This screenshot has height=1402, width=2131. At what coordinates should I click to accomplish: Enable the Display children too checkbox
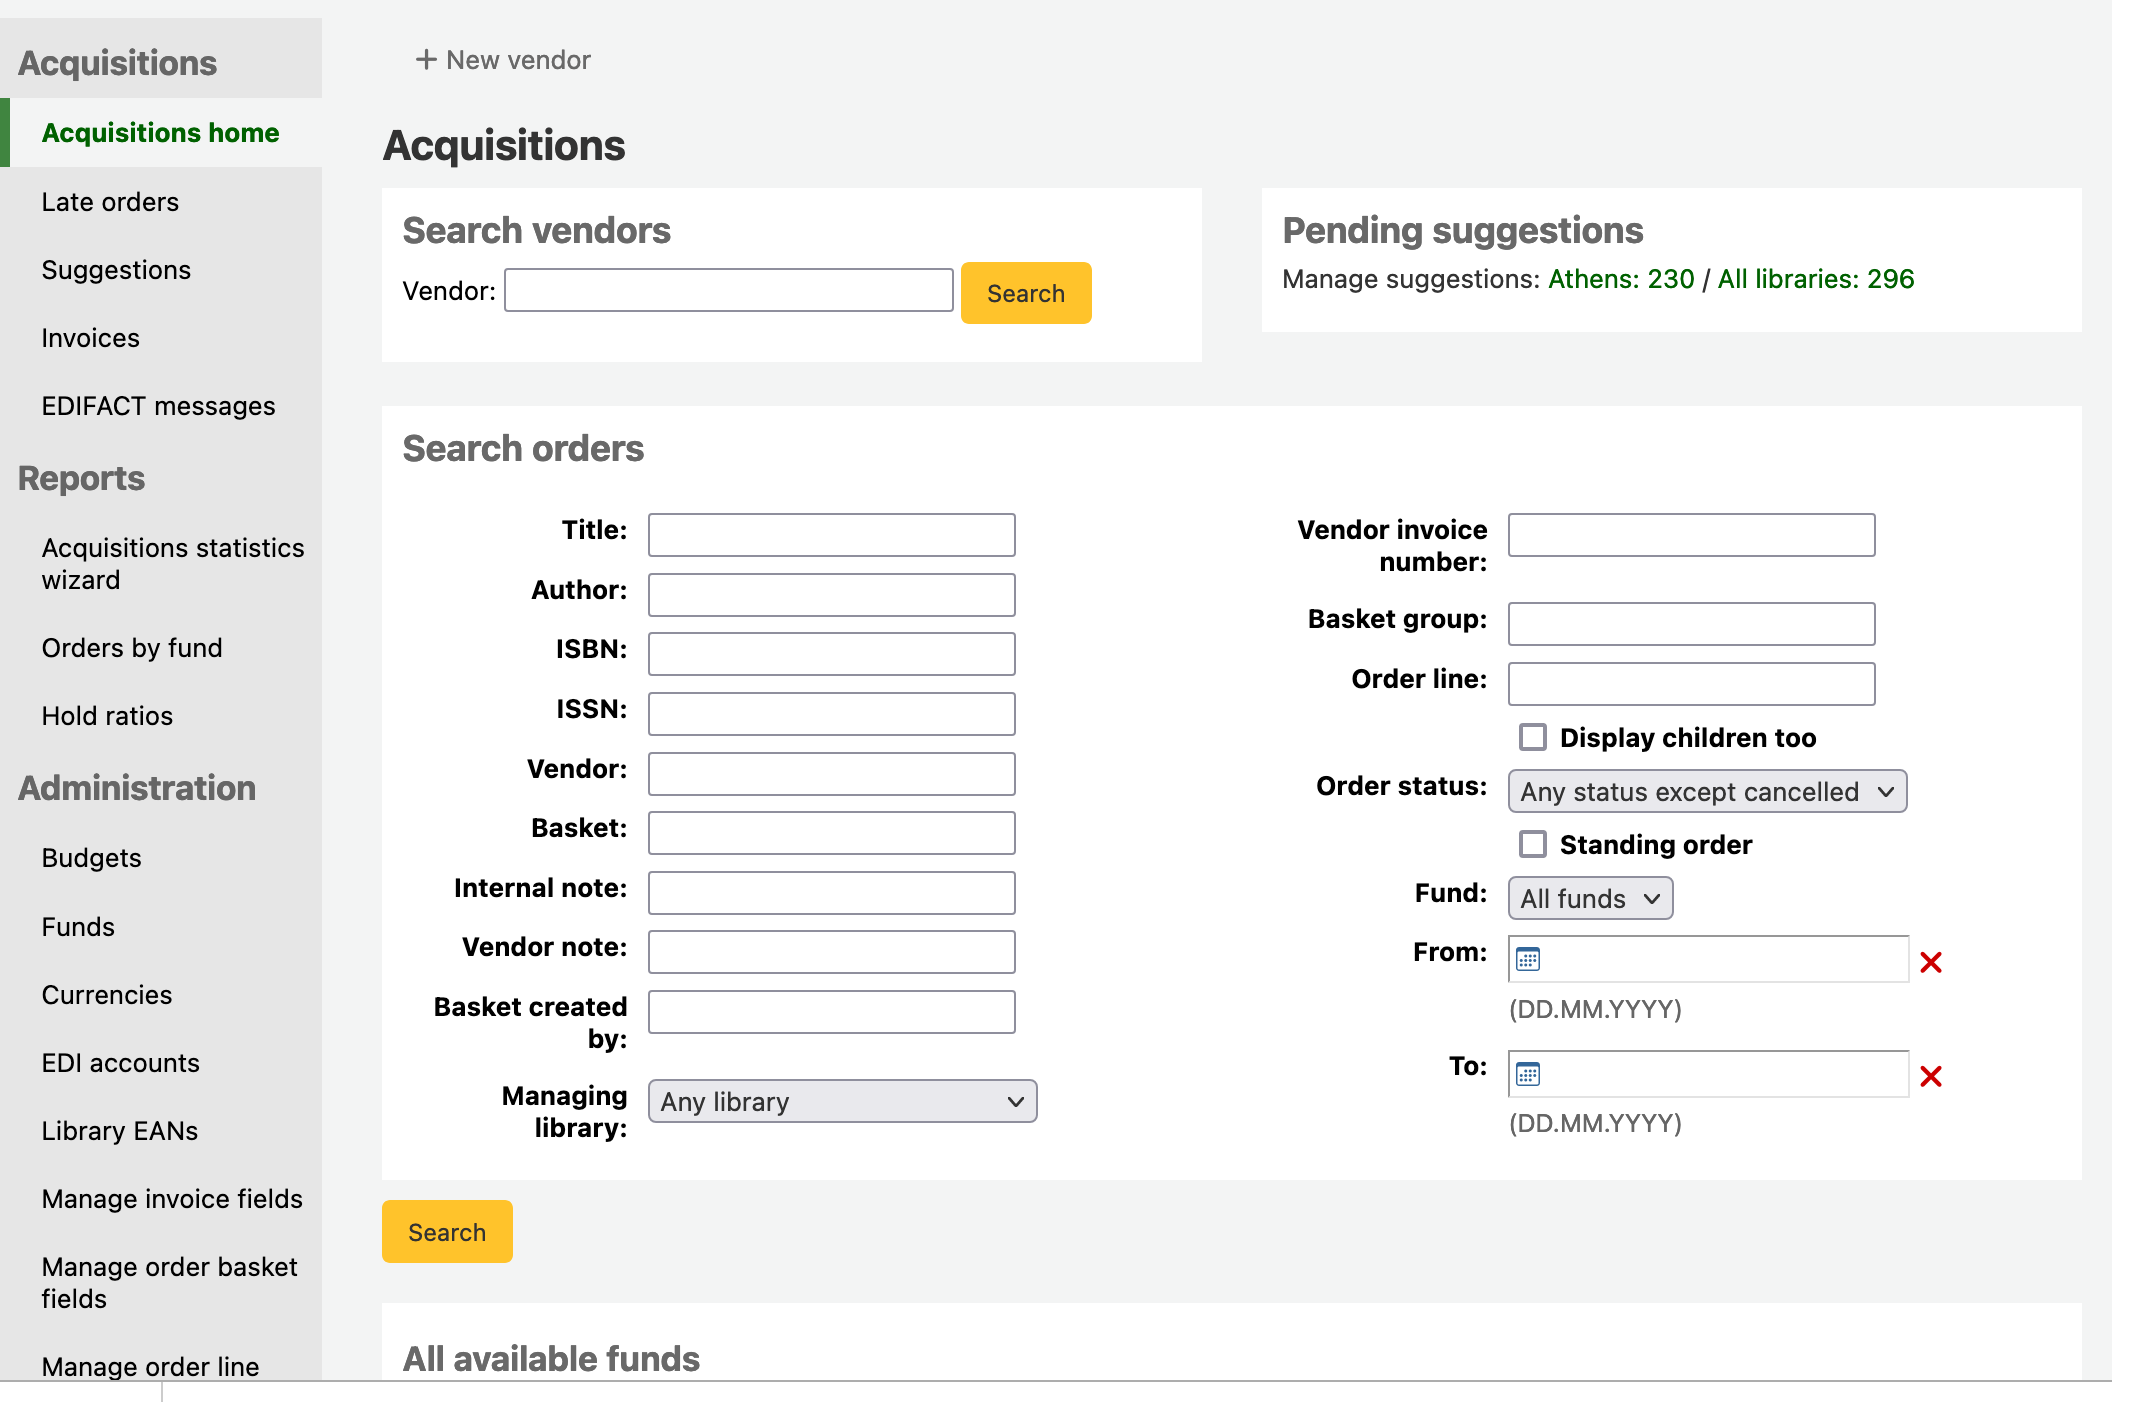1533,738
